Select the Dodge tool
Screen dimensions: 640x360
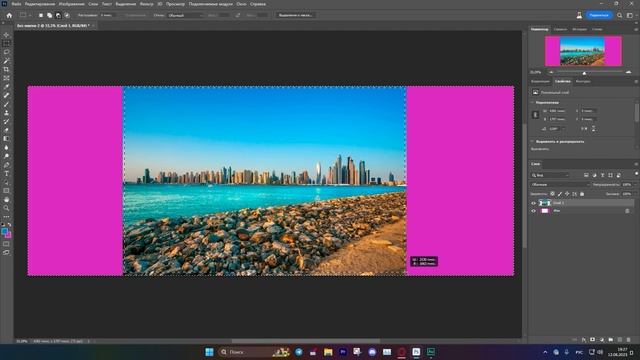(x=6, y=156)
